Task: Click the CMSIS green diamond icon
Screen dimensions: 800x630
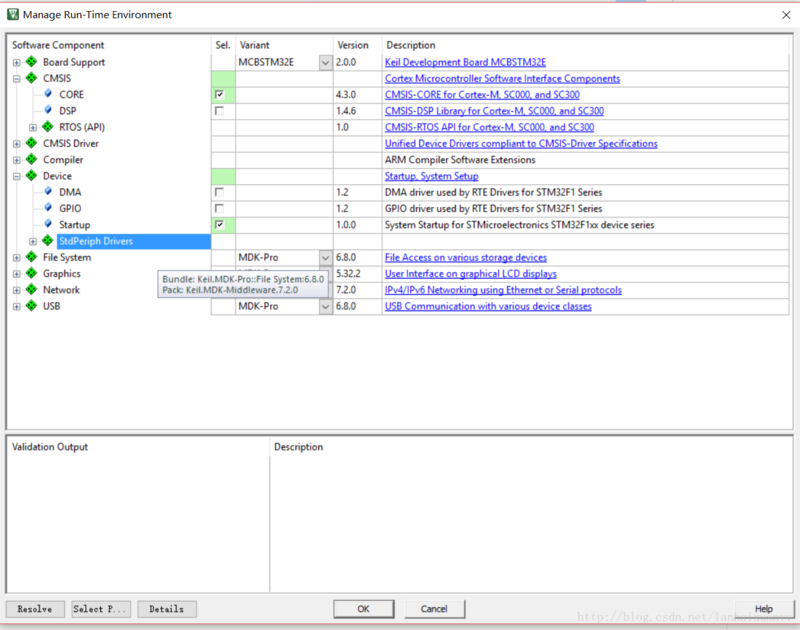Action: pos(32,78)
